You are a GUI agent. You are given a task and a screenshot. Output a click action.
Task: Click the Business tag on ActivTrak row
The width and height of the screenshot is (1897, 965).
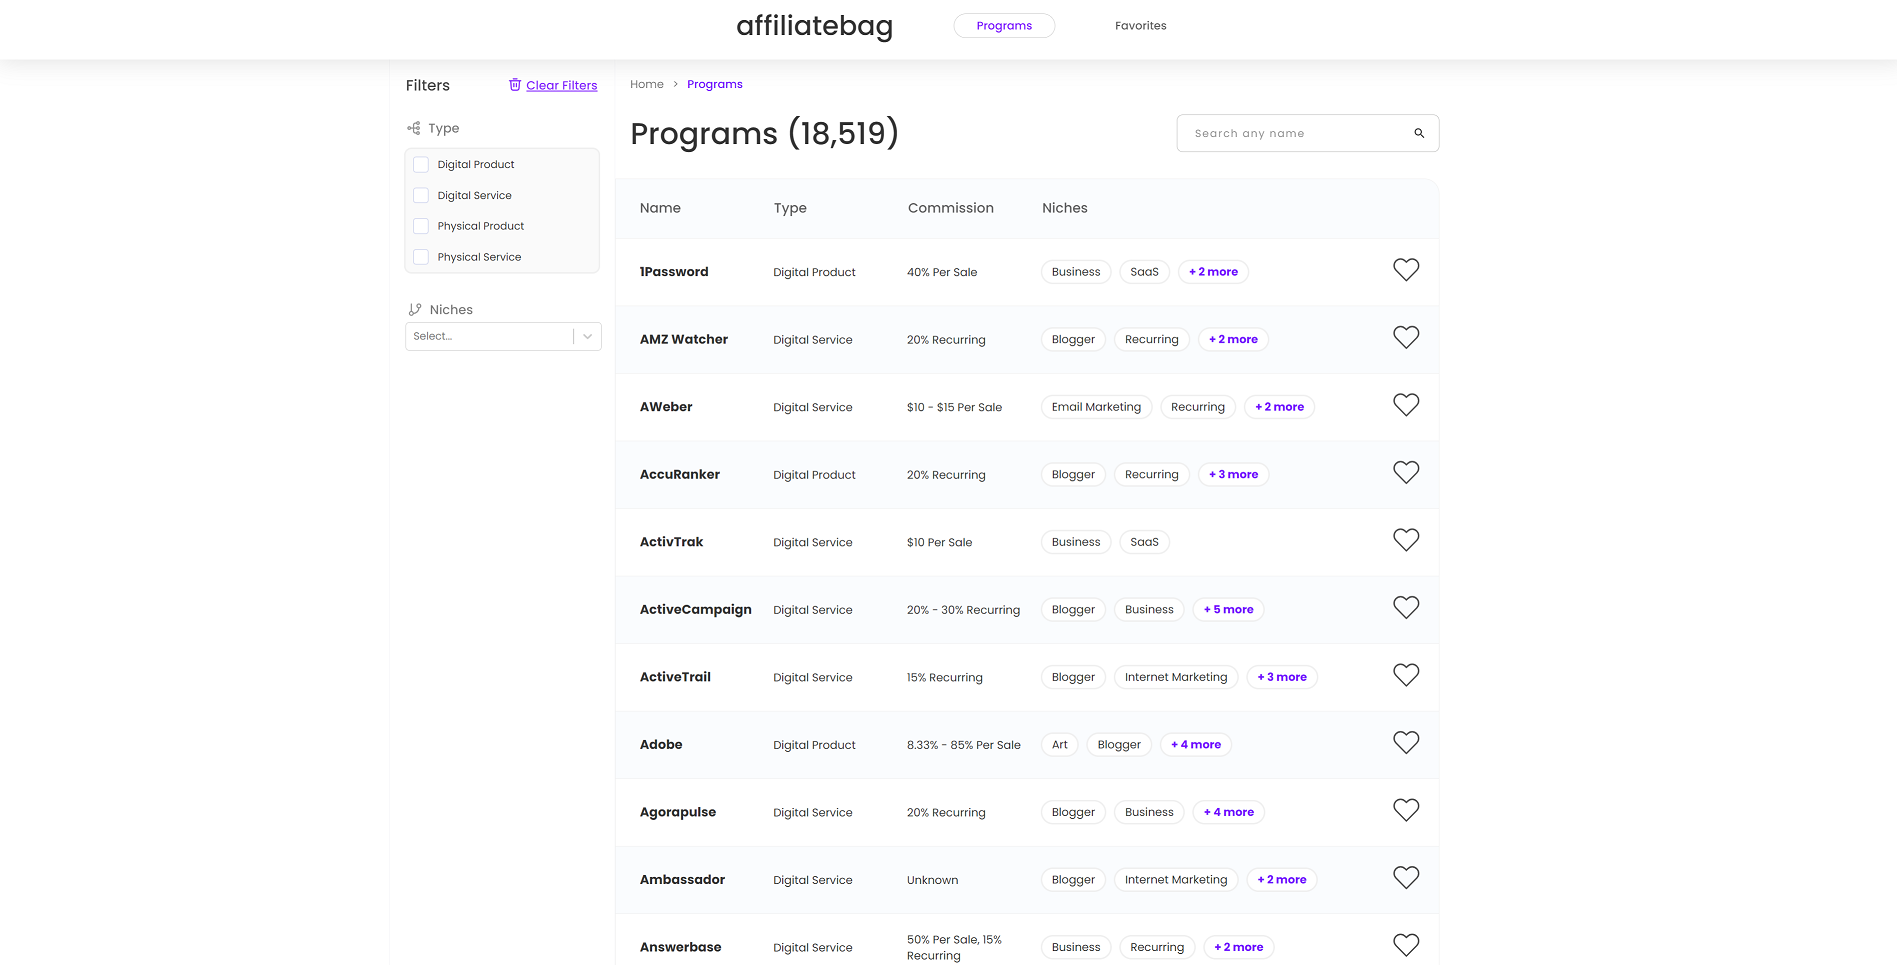(1076, 542)
